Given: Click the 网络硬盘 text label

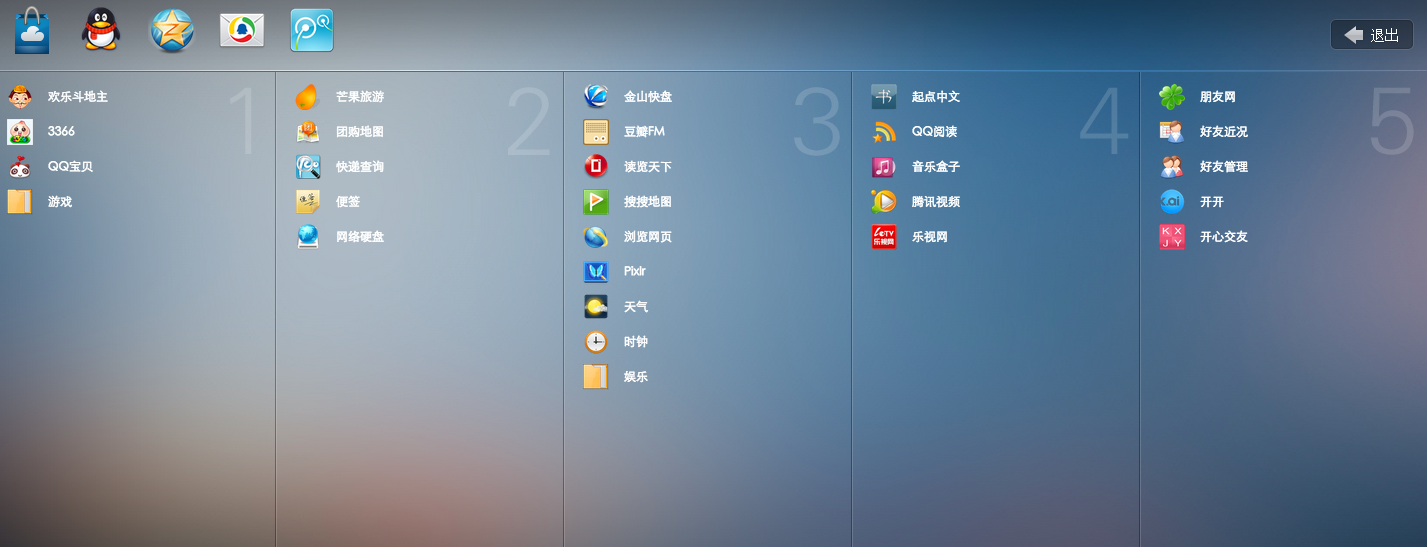Looking at the screenshot, I should tap(360, 237).
